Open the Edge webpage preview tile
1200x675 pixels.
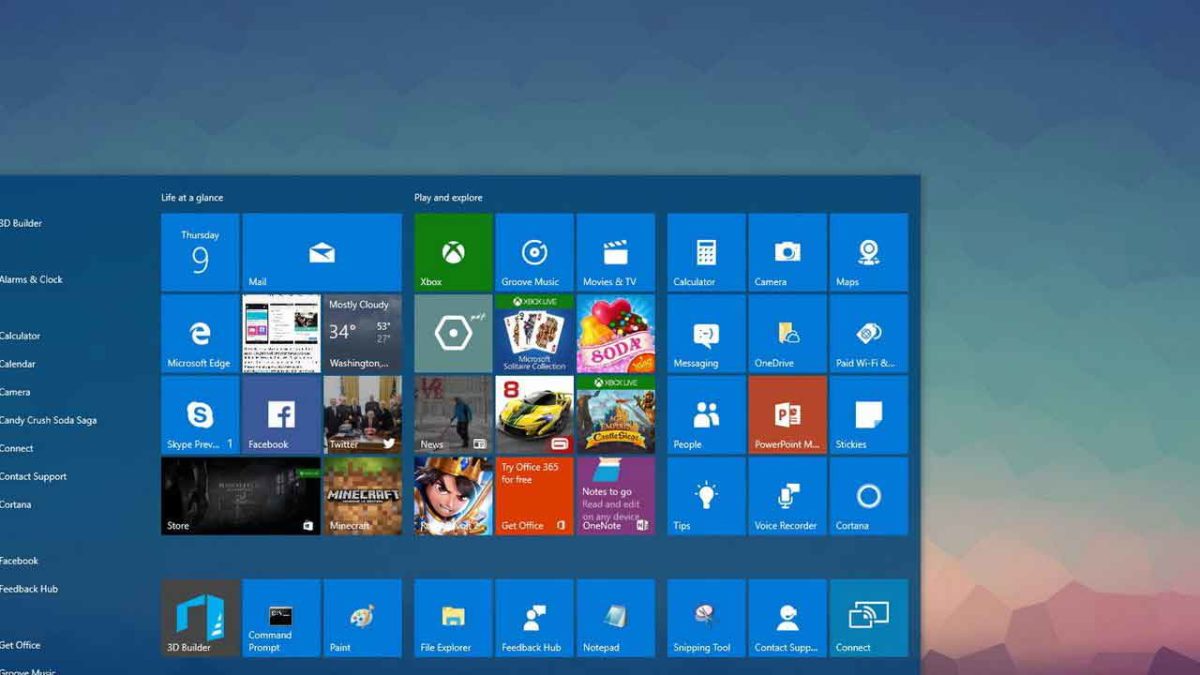281,333
